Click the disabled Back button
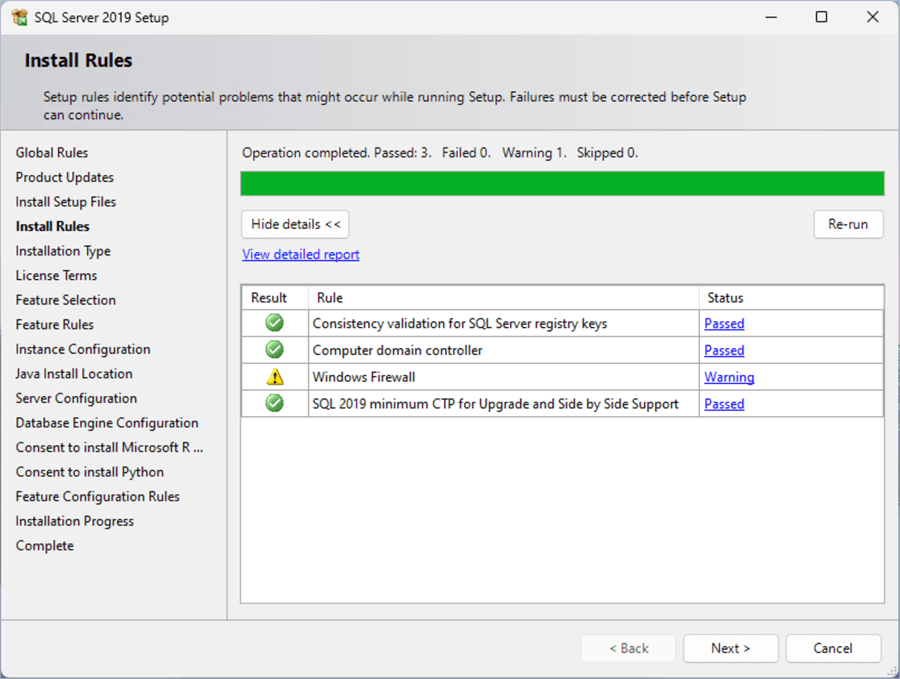The height and width of the screenshot is (679, 900). pyautogui.click(x=629, y=648)
